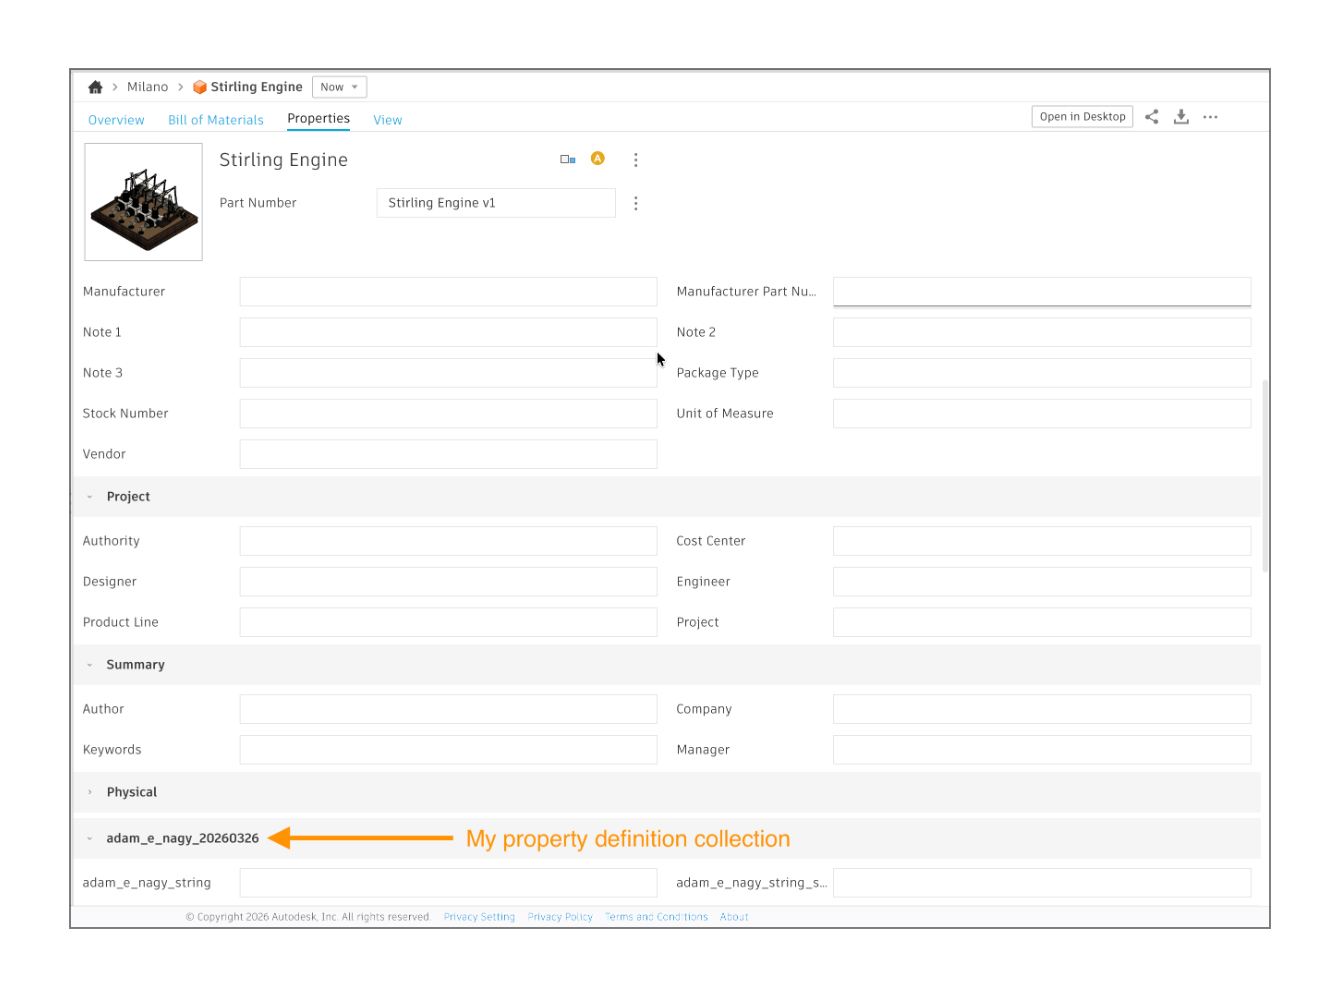Click the Manufacturer input field

pos(448,292)
